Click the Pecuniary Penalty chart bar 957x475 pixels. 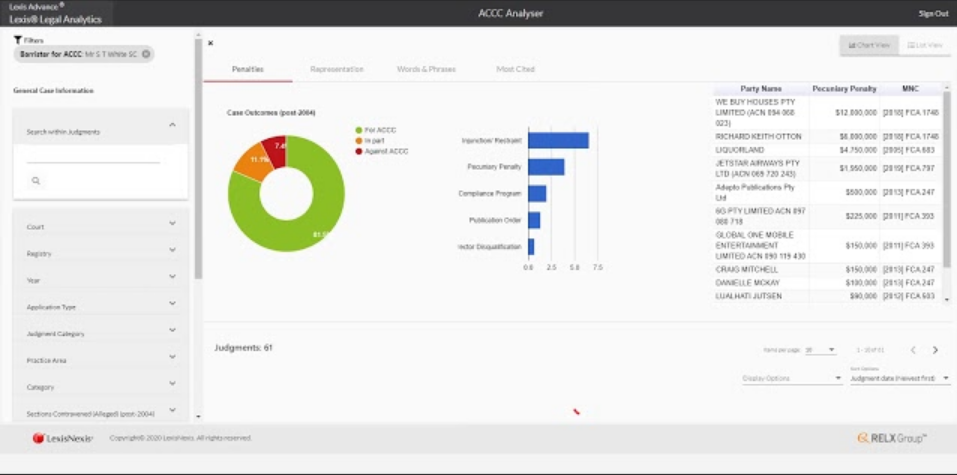point(546,167)
